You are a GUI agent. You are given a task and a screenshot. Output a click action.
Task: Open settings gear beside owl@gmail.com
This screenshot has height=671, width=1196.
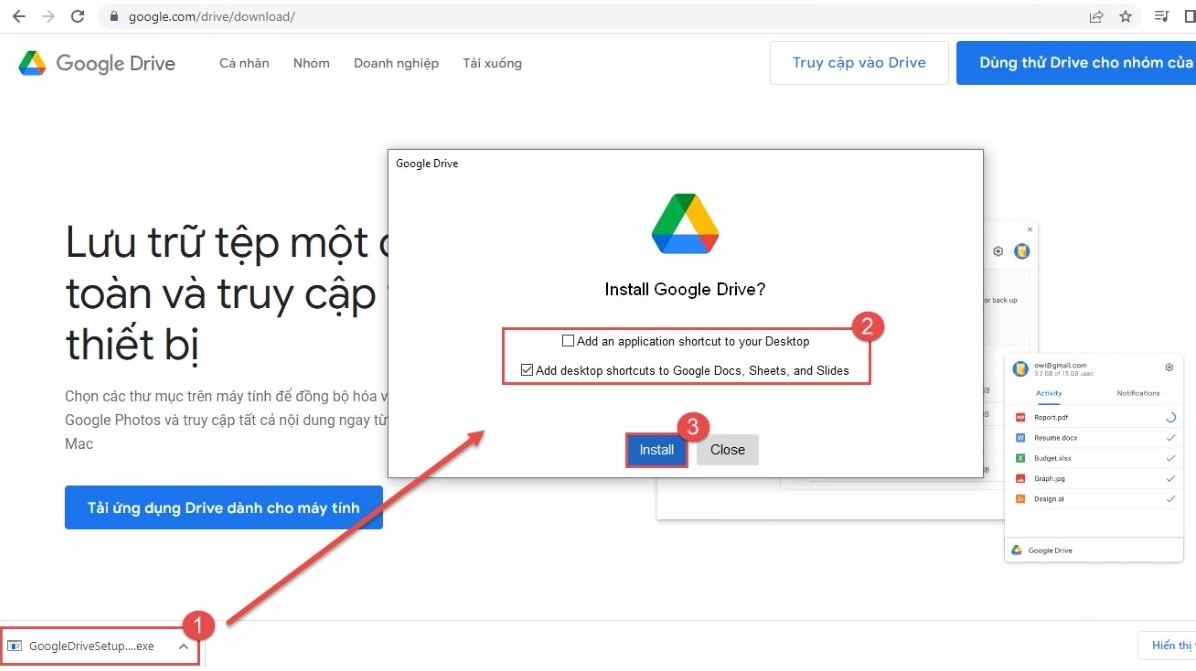(x=1169, y=368)
